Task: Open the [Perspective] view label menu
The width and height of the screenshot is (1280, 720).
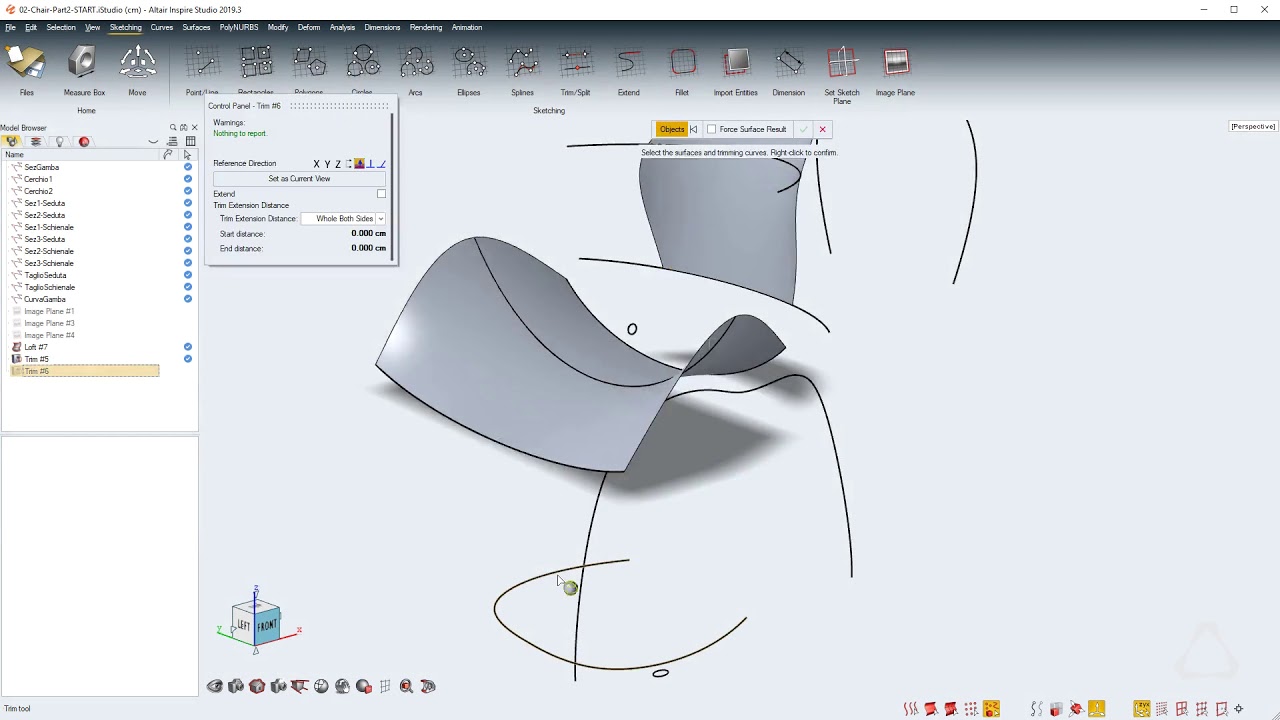Action: pos(1253,126)
